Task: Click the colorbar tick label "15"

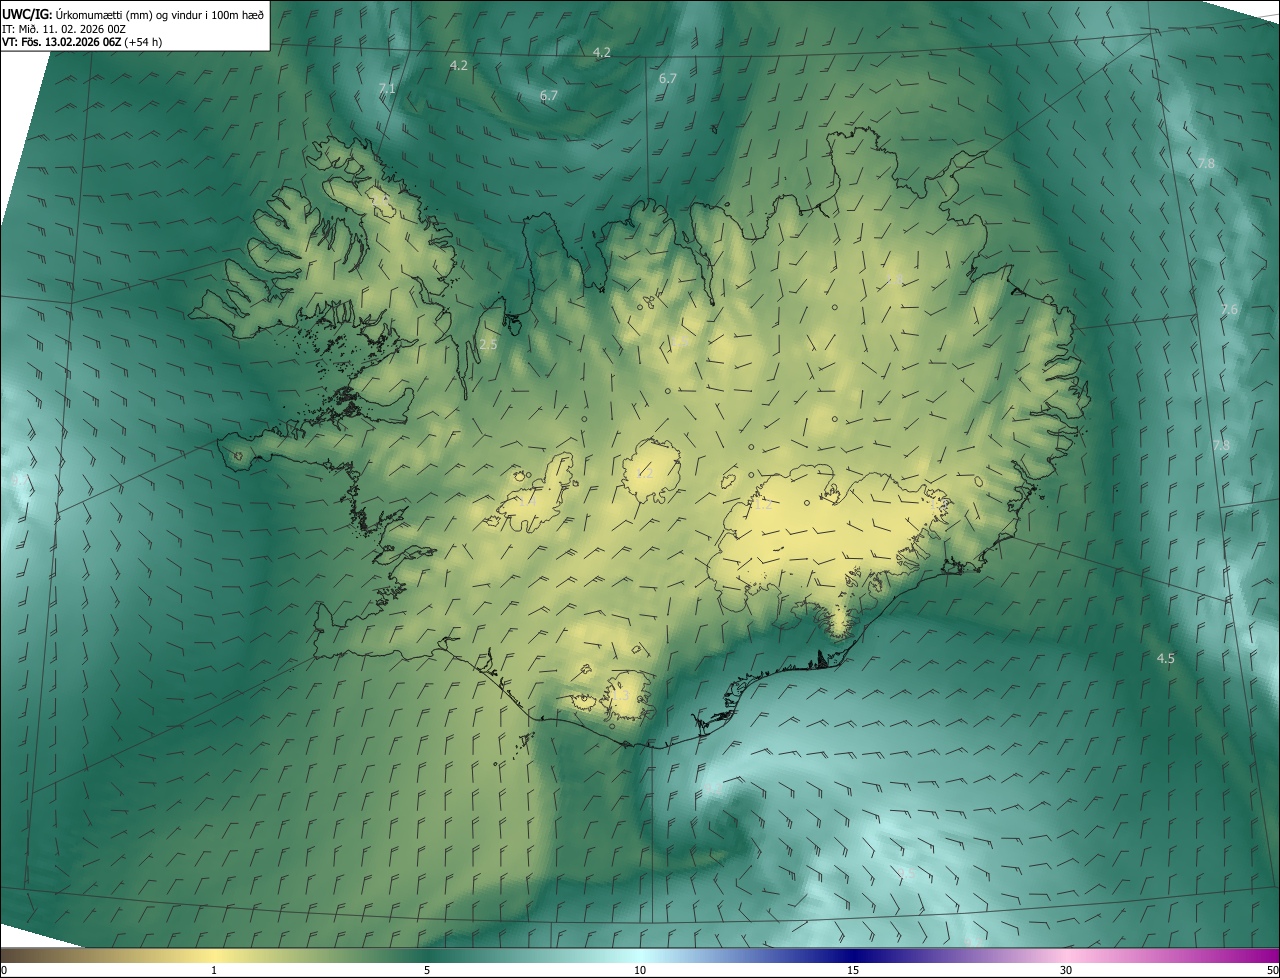Action: click(853, 970)
